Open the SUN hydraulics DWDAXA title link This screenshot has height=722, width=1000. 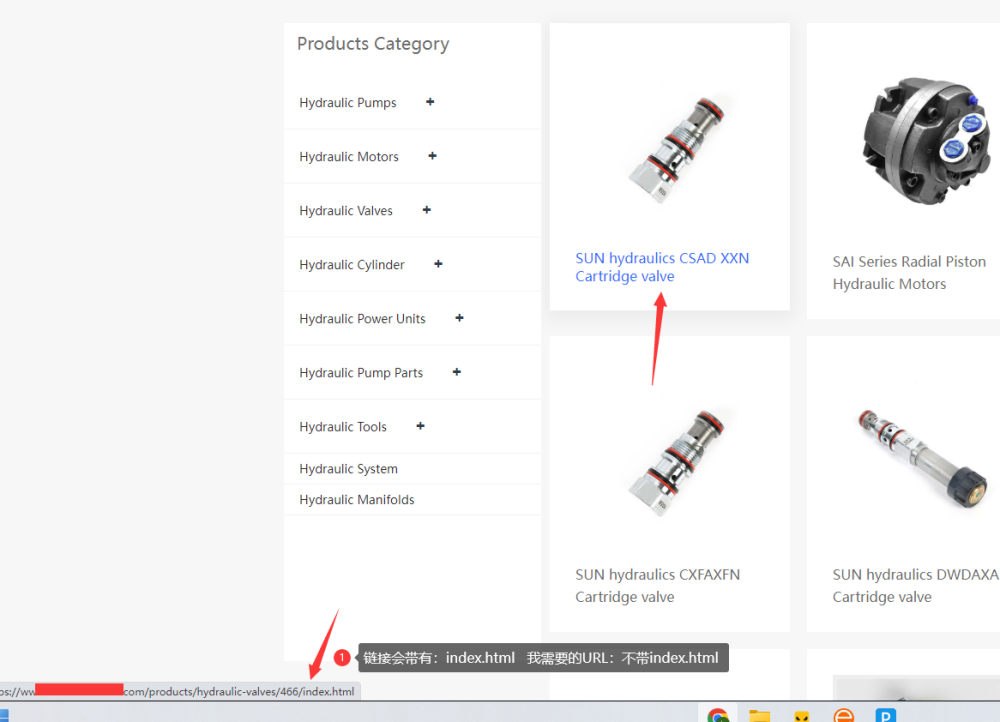tap(915, 586)
